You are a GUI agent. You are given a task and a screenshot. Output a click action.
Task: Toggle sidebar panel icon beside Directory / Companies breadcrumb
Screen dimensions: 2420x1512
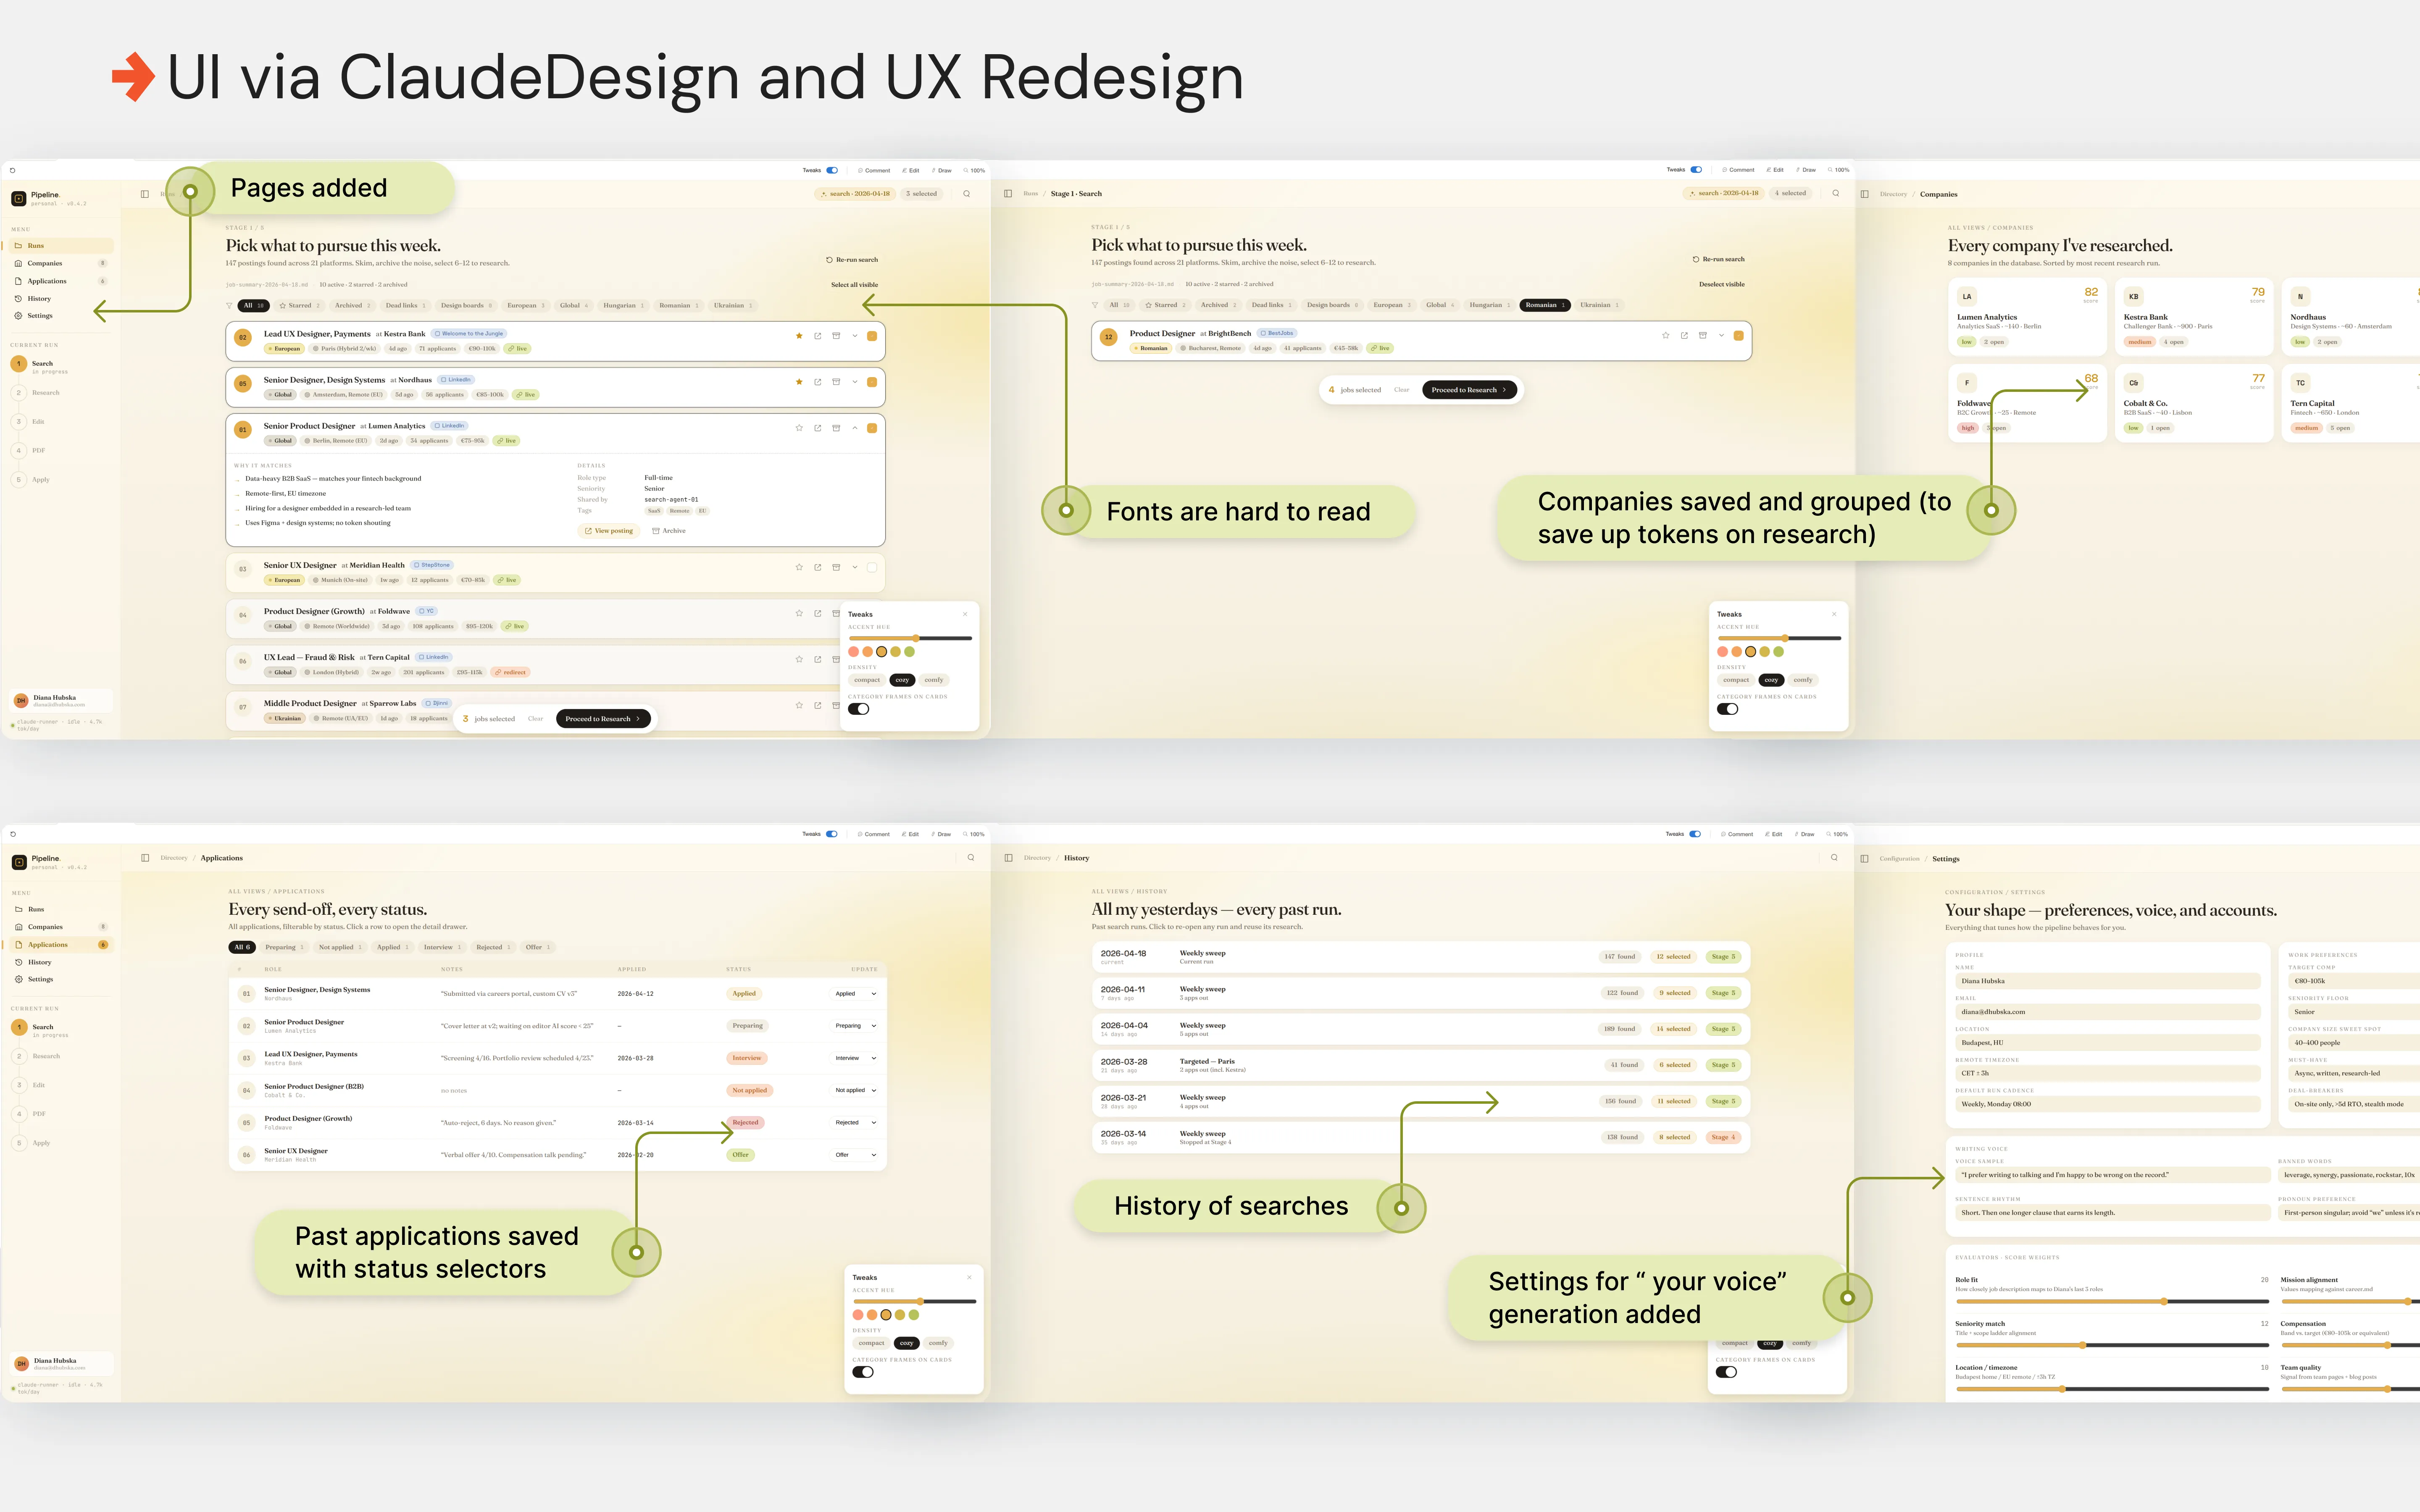(1864, 194)
